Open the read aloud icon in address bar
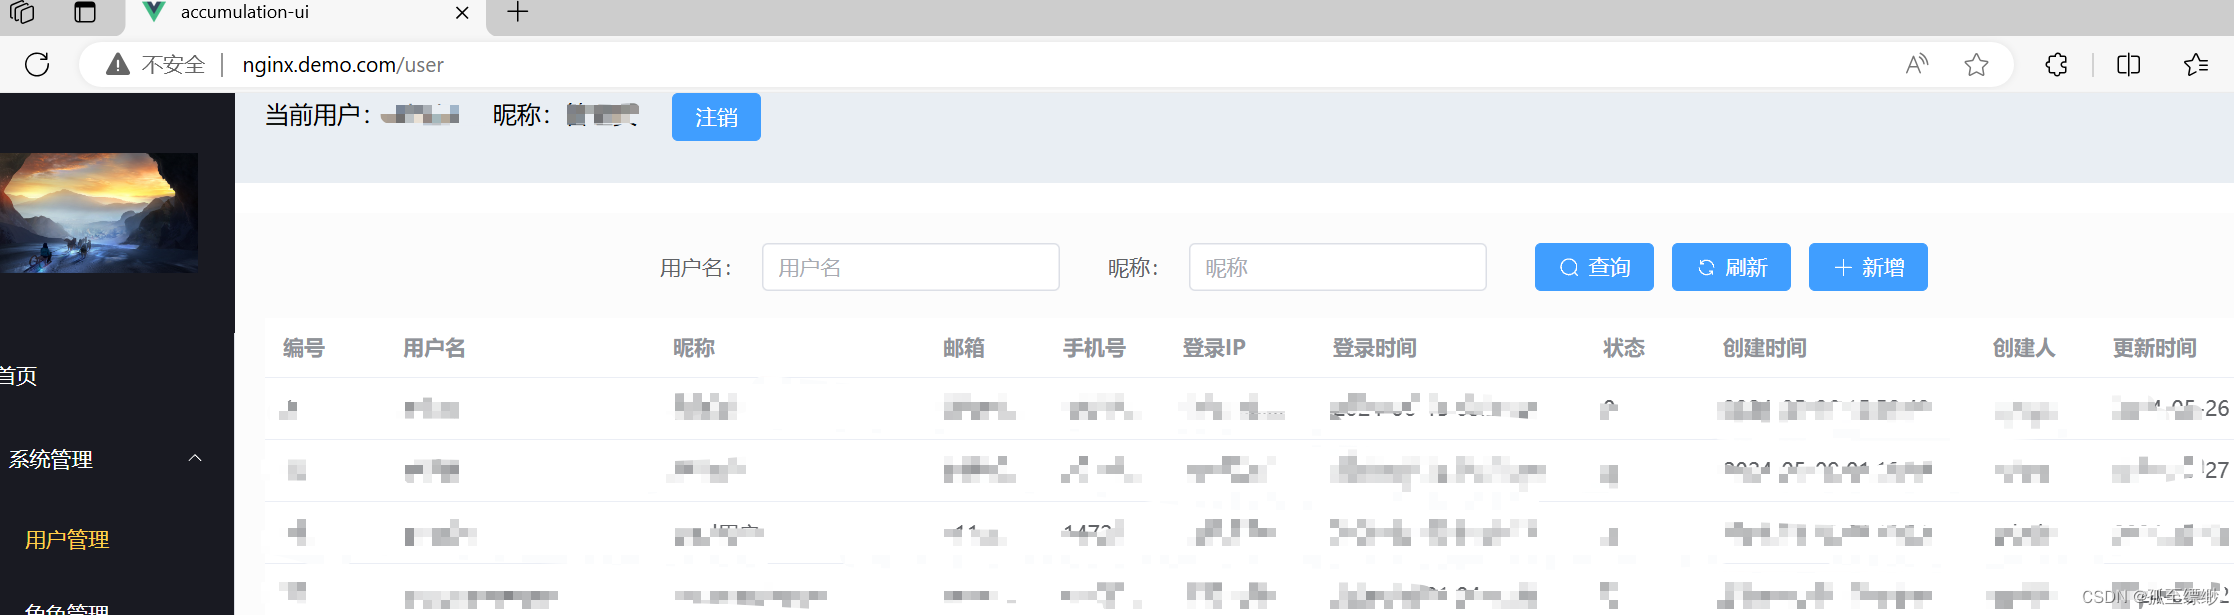 (x=1917, y=65)
